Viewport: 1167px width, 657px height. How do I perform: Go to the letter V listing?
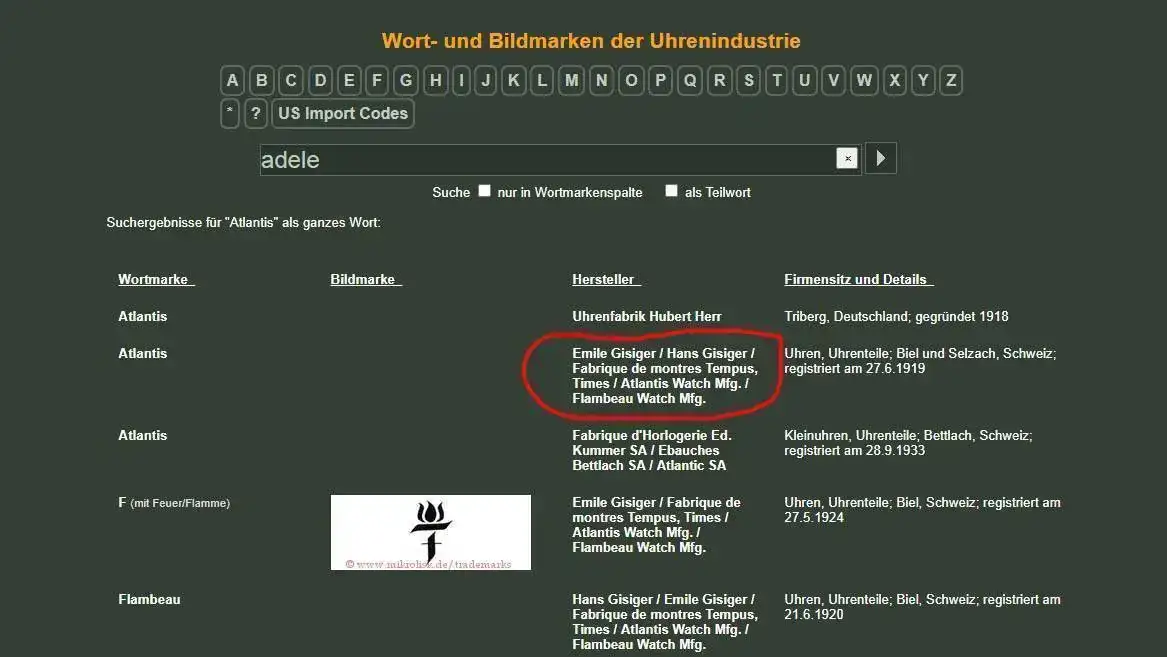pyautogui.click(x=834, y=80)
